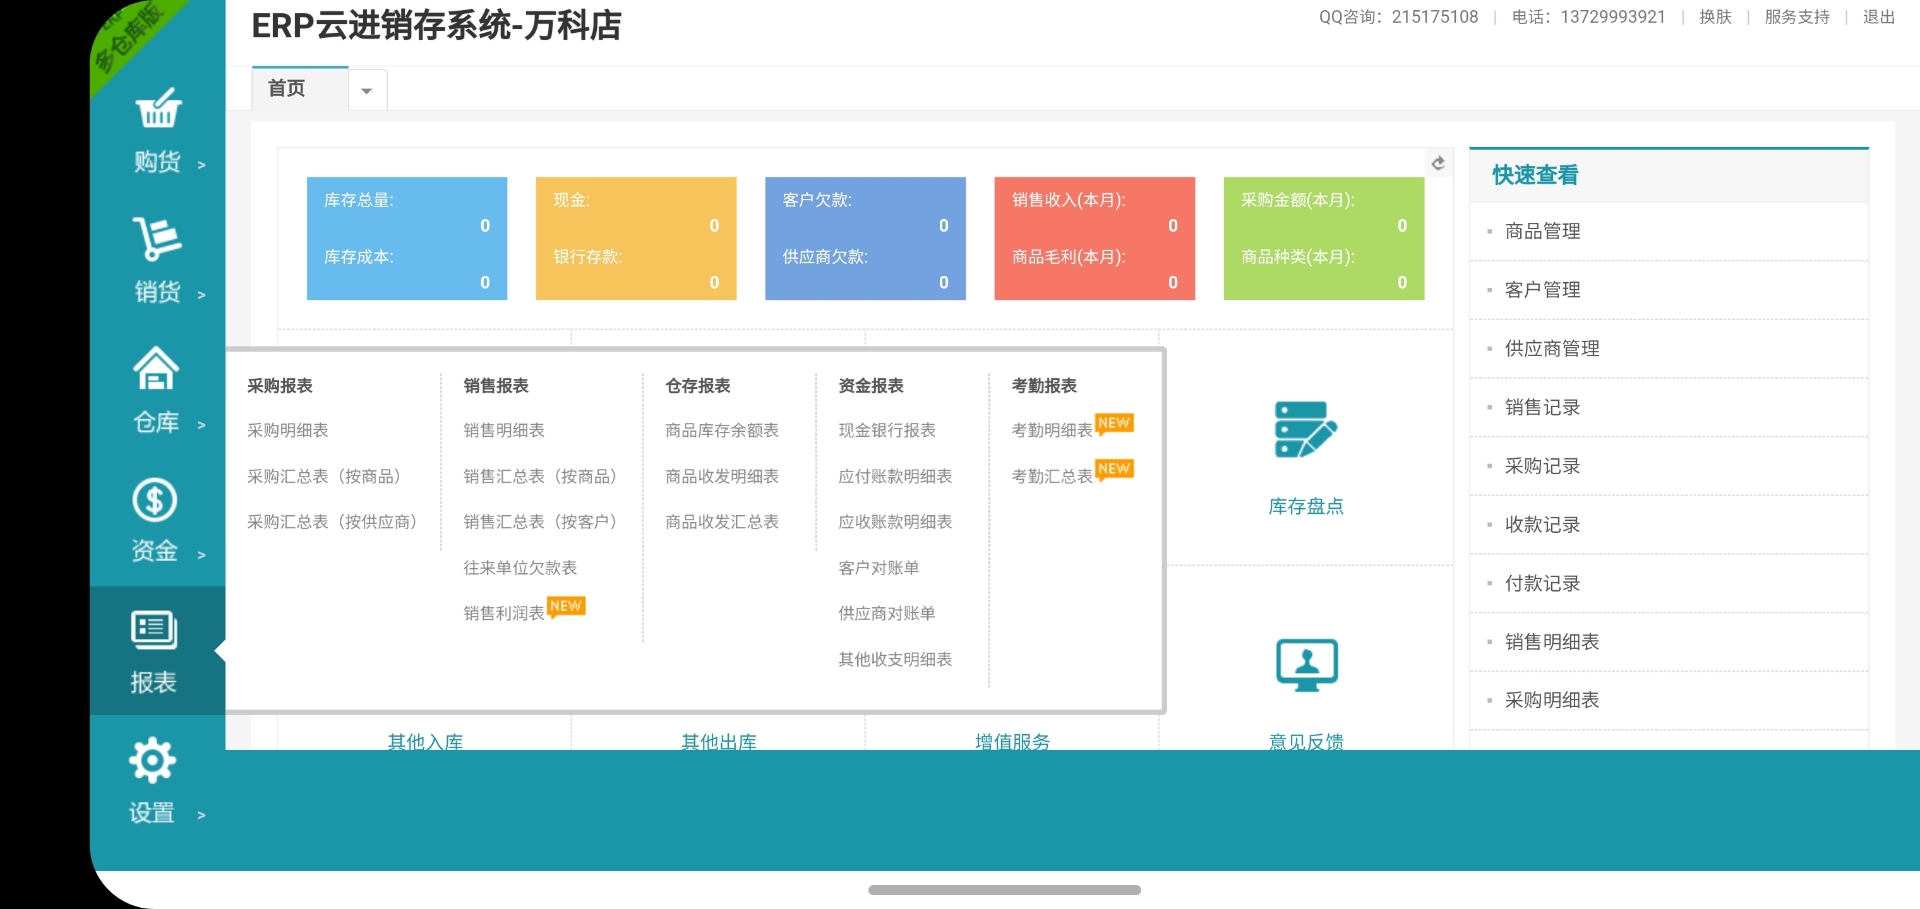Open the sales cart icon
This screenshot has width=1920, height=909.
point(157,239)
